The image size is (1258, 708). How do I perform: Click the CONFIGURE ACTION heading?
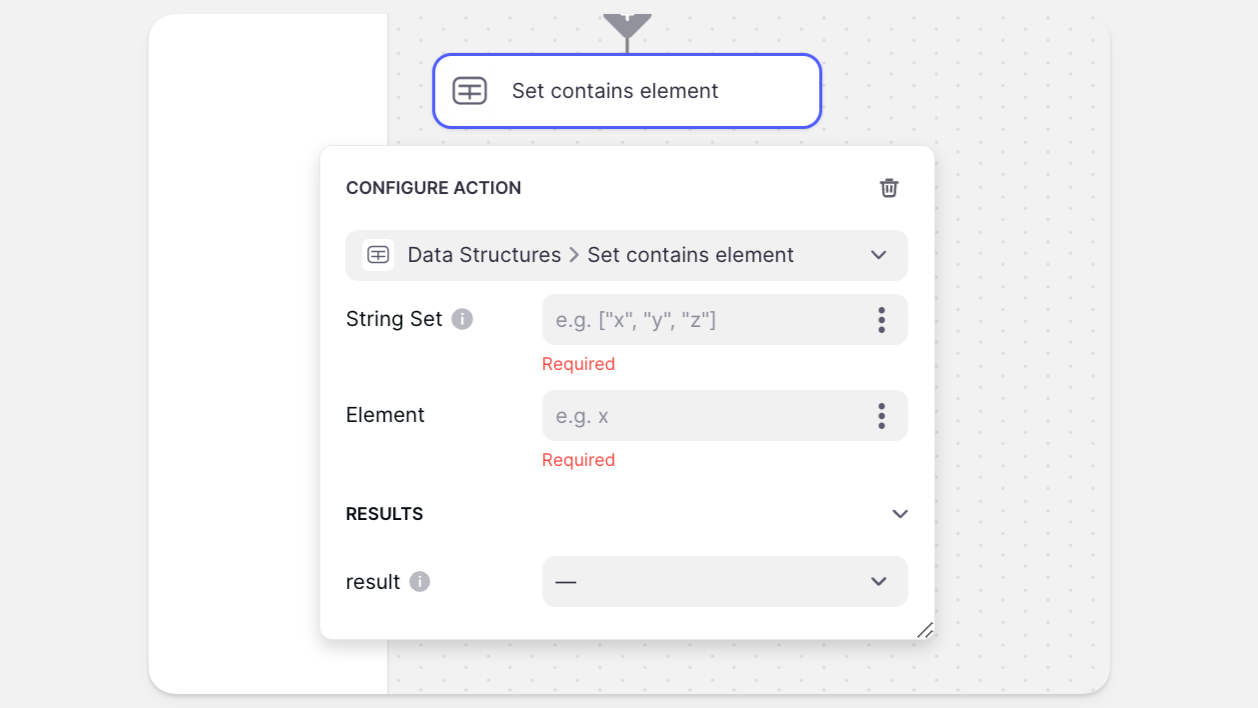433,188
